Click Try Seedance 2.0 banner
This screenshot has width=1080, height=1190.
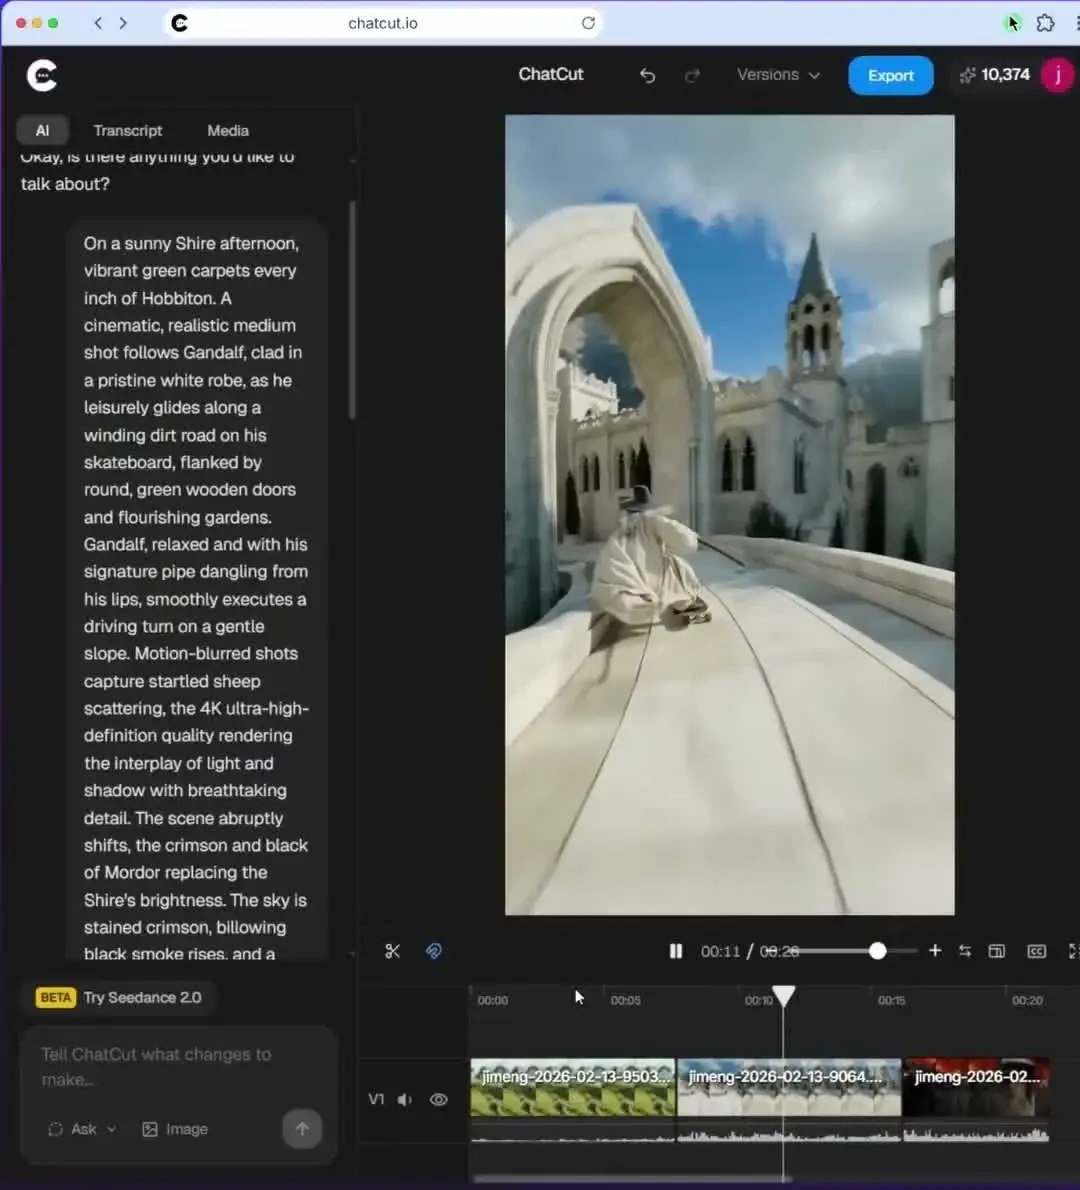click(x=119, y=997)
